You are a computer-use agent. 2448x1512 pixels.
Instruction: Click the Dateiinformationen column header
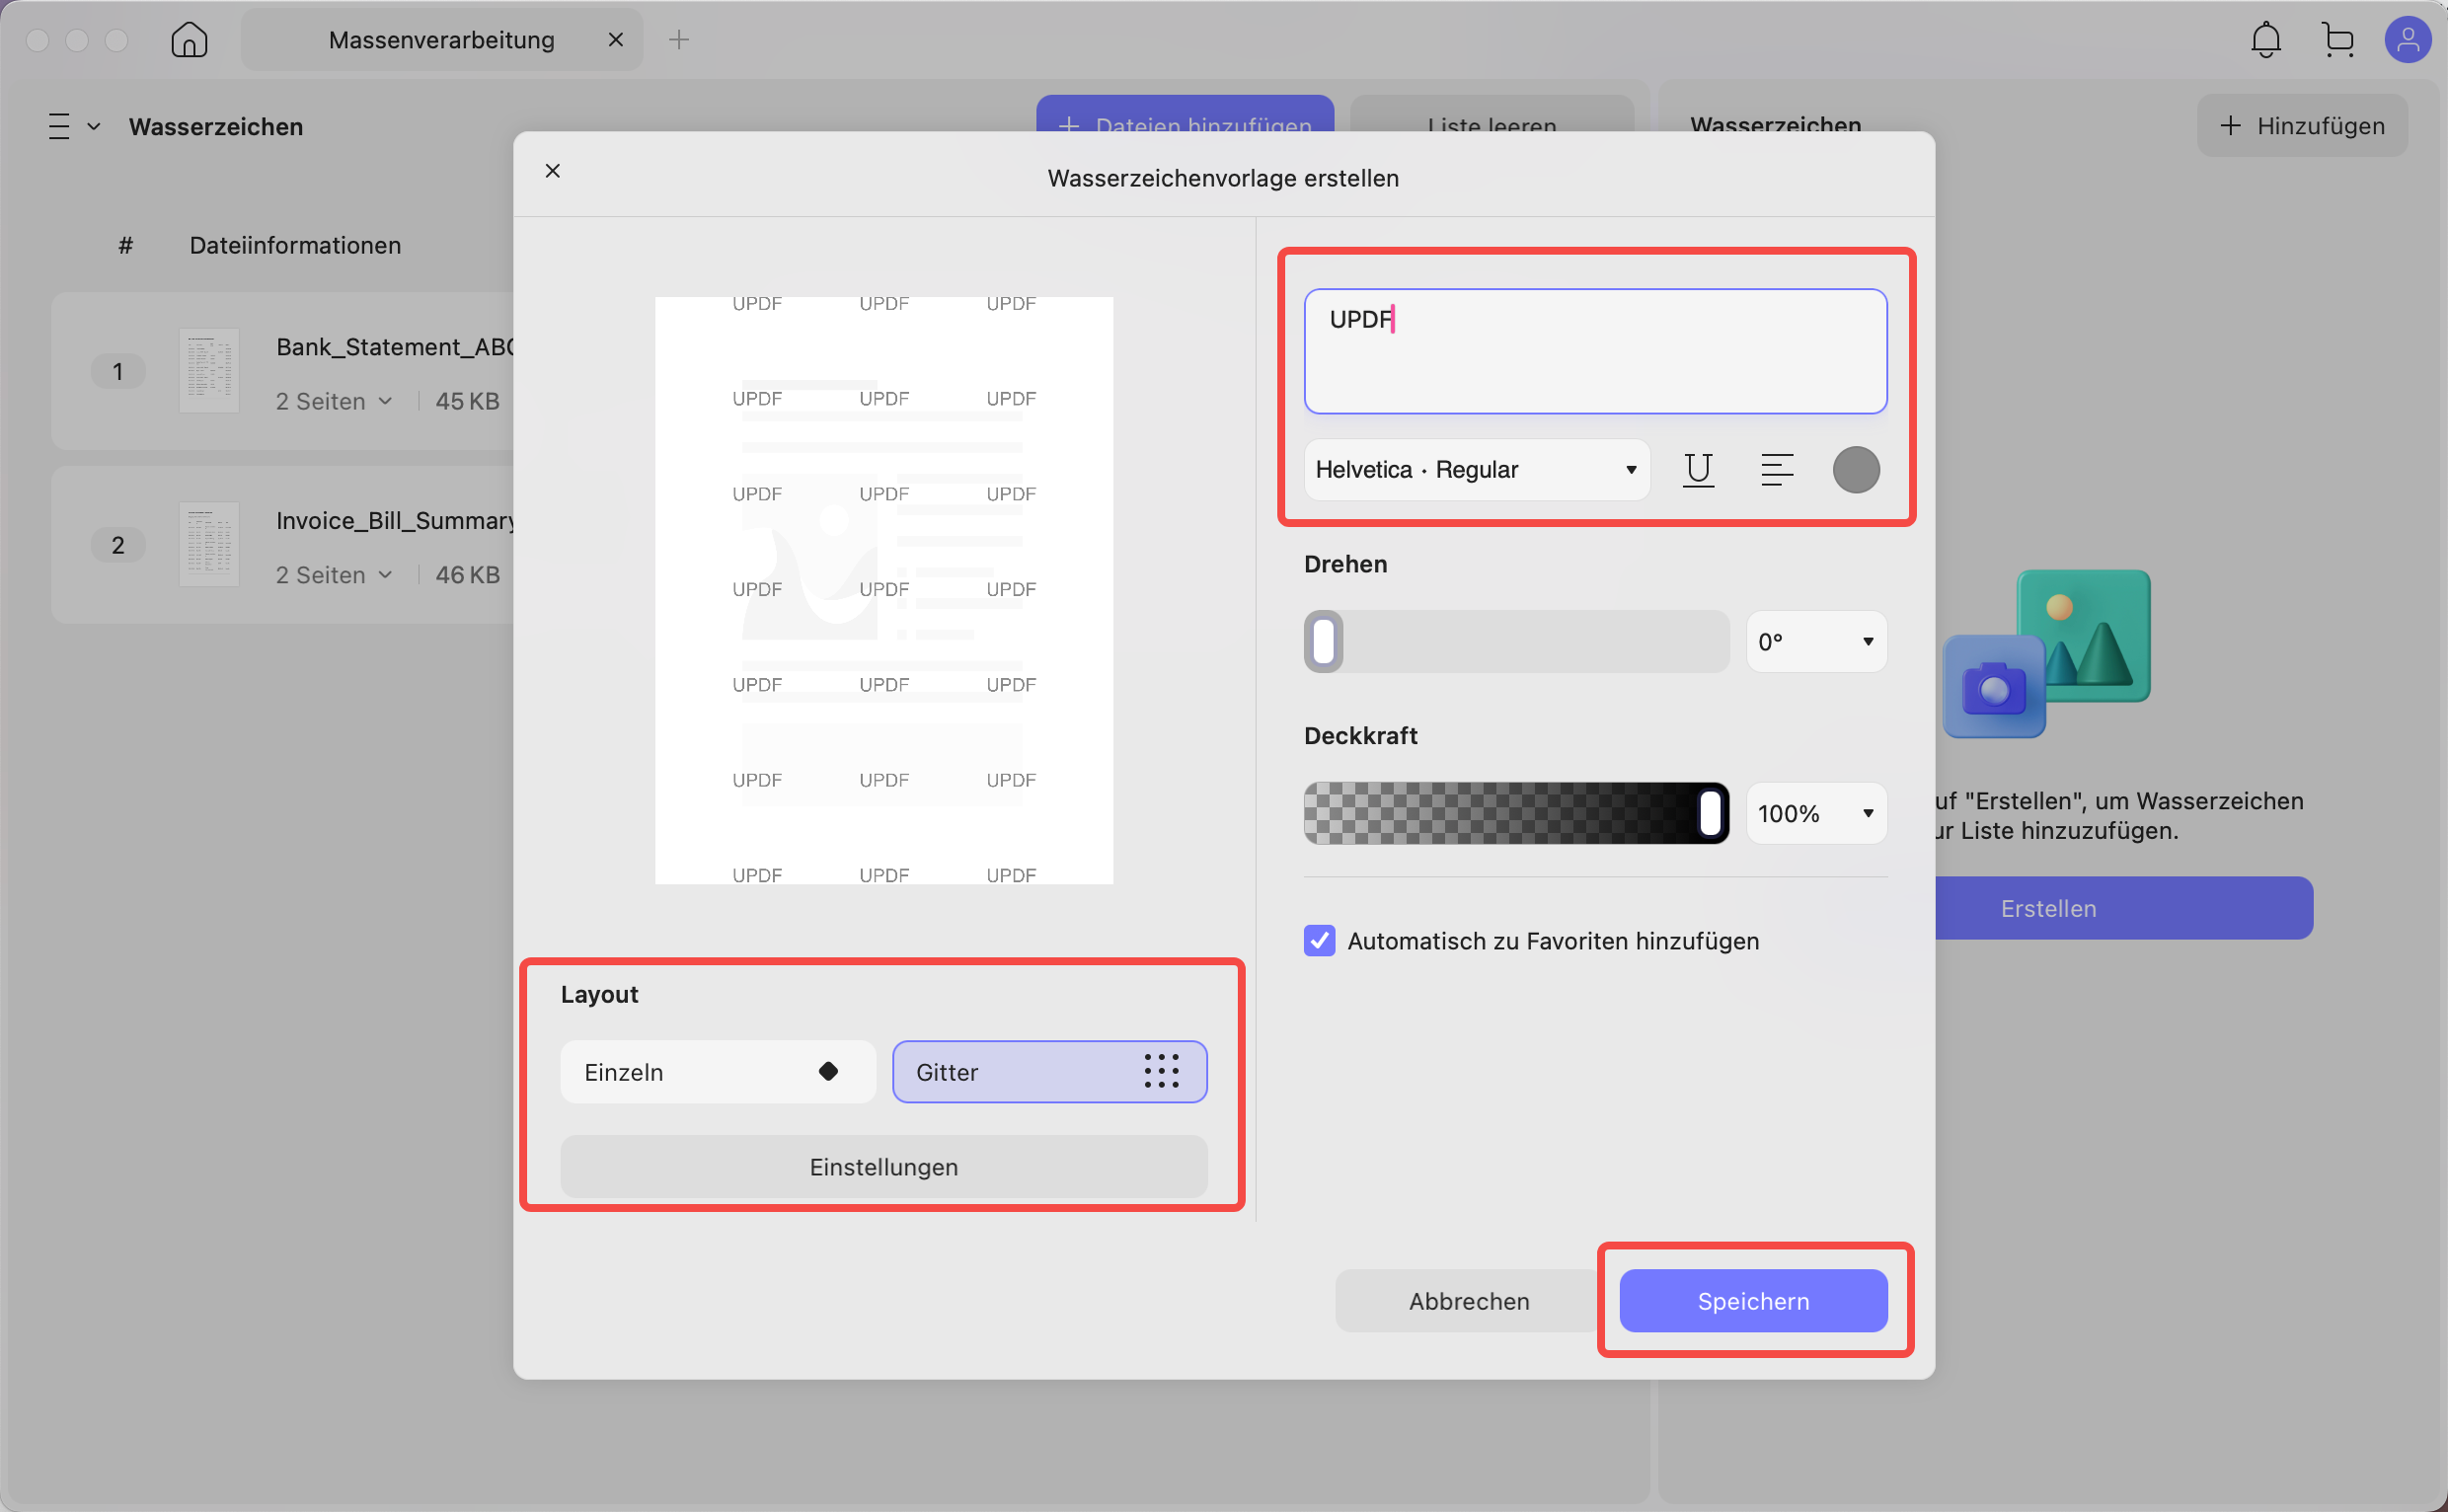coord(295,245)
